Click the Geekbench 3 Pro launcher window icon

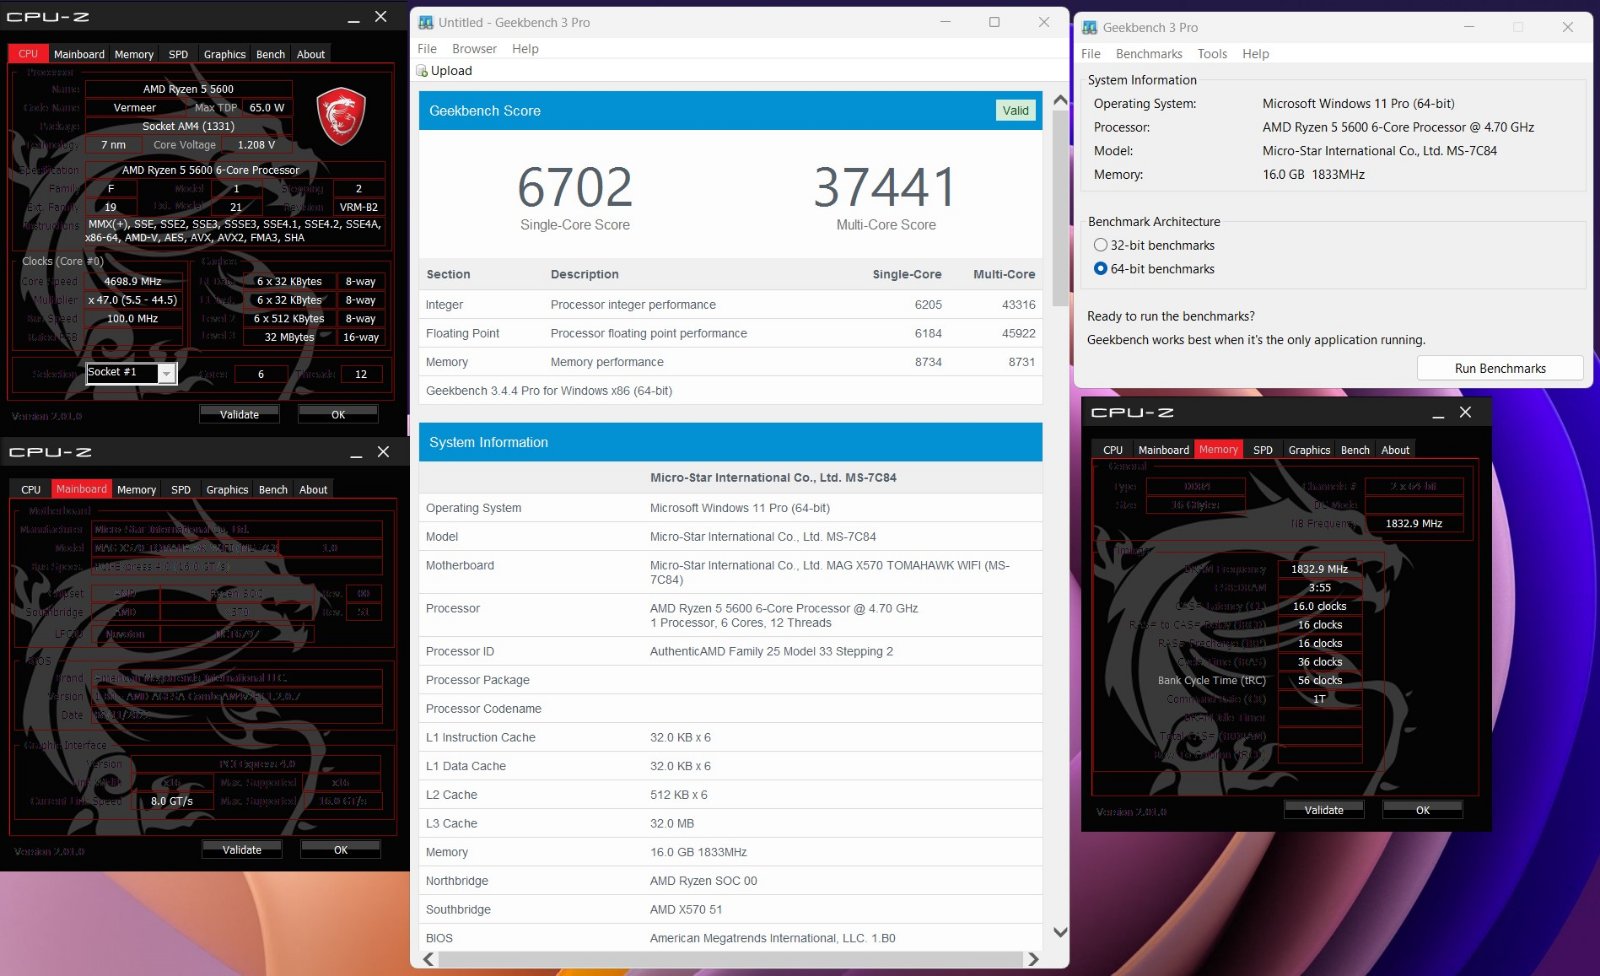coord(1090,28)
